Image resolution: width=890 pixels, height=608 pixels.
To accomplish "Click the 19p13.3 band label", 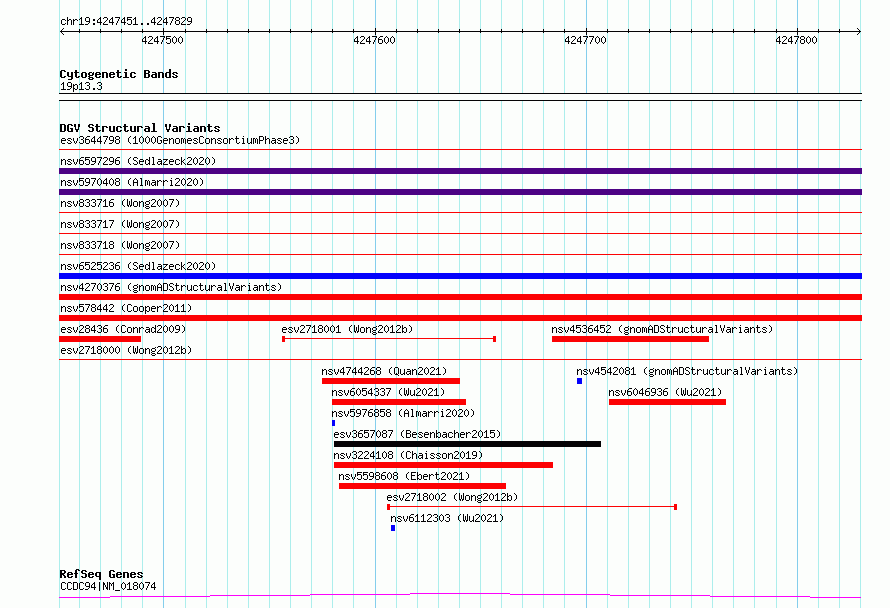I will tap(81, 86).
